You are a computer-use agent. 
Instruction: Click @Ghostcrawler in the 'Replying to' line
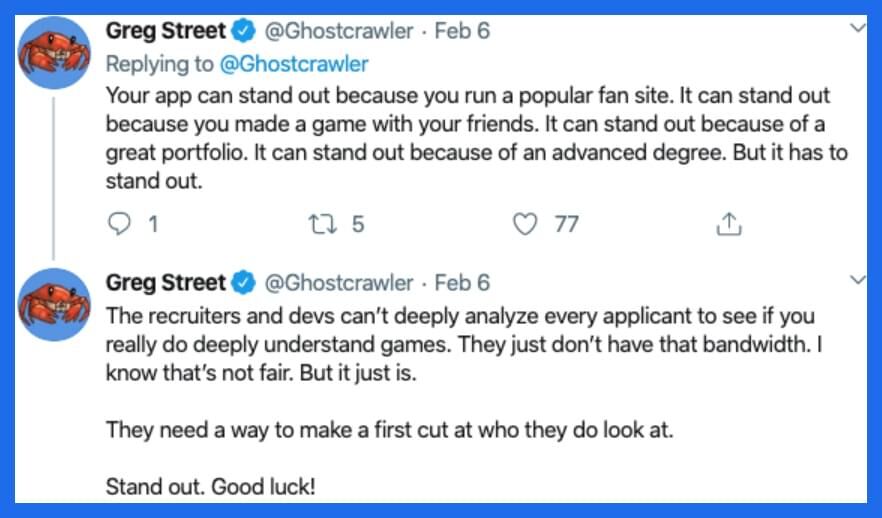[294, 64]
